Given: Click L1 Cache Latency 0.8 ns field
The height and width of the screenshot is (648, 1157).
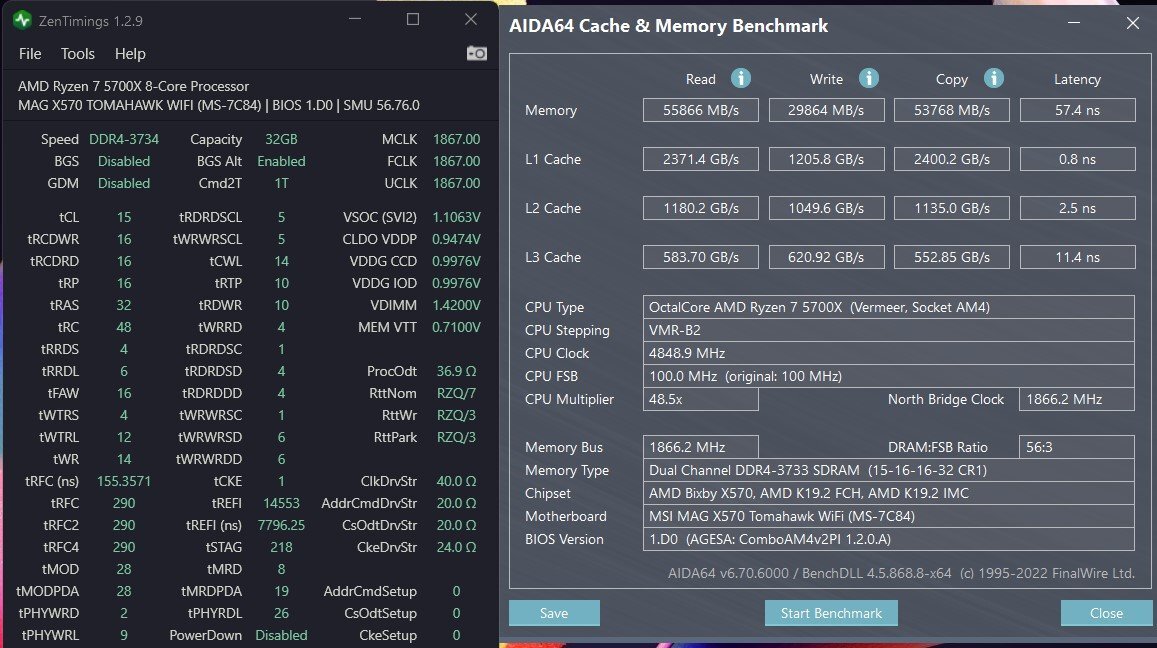Looking at the screenshot, I should coord(1077,159).
